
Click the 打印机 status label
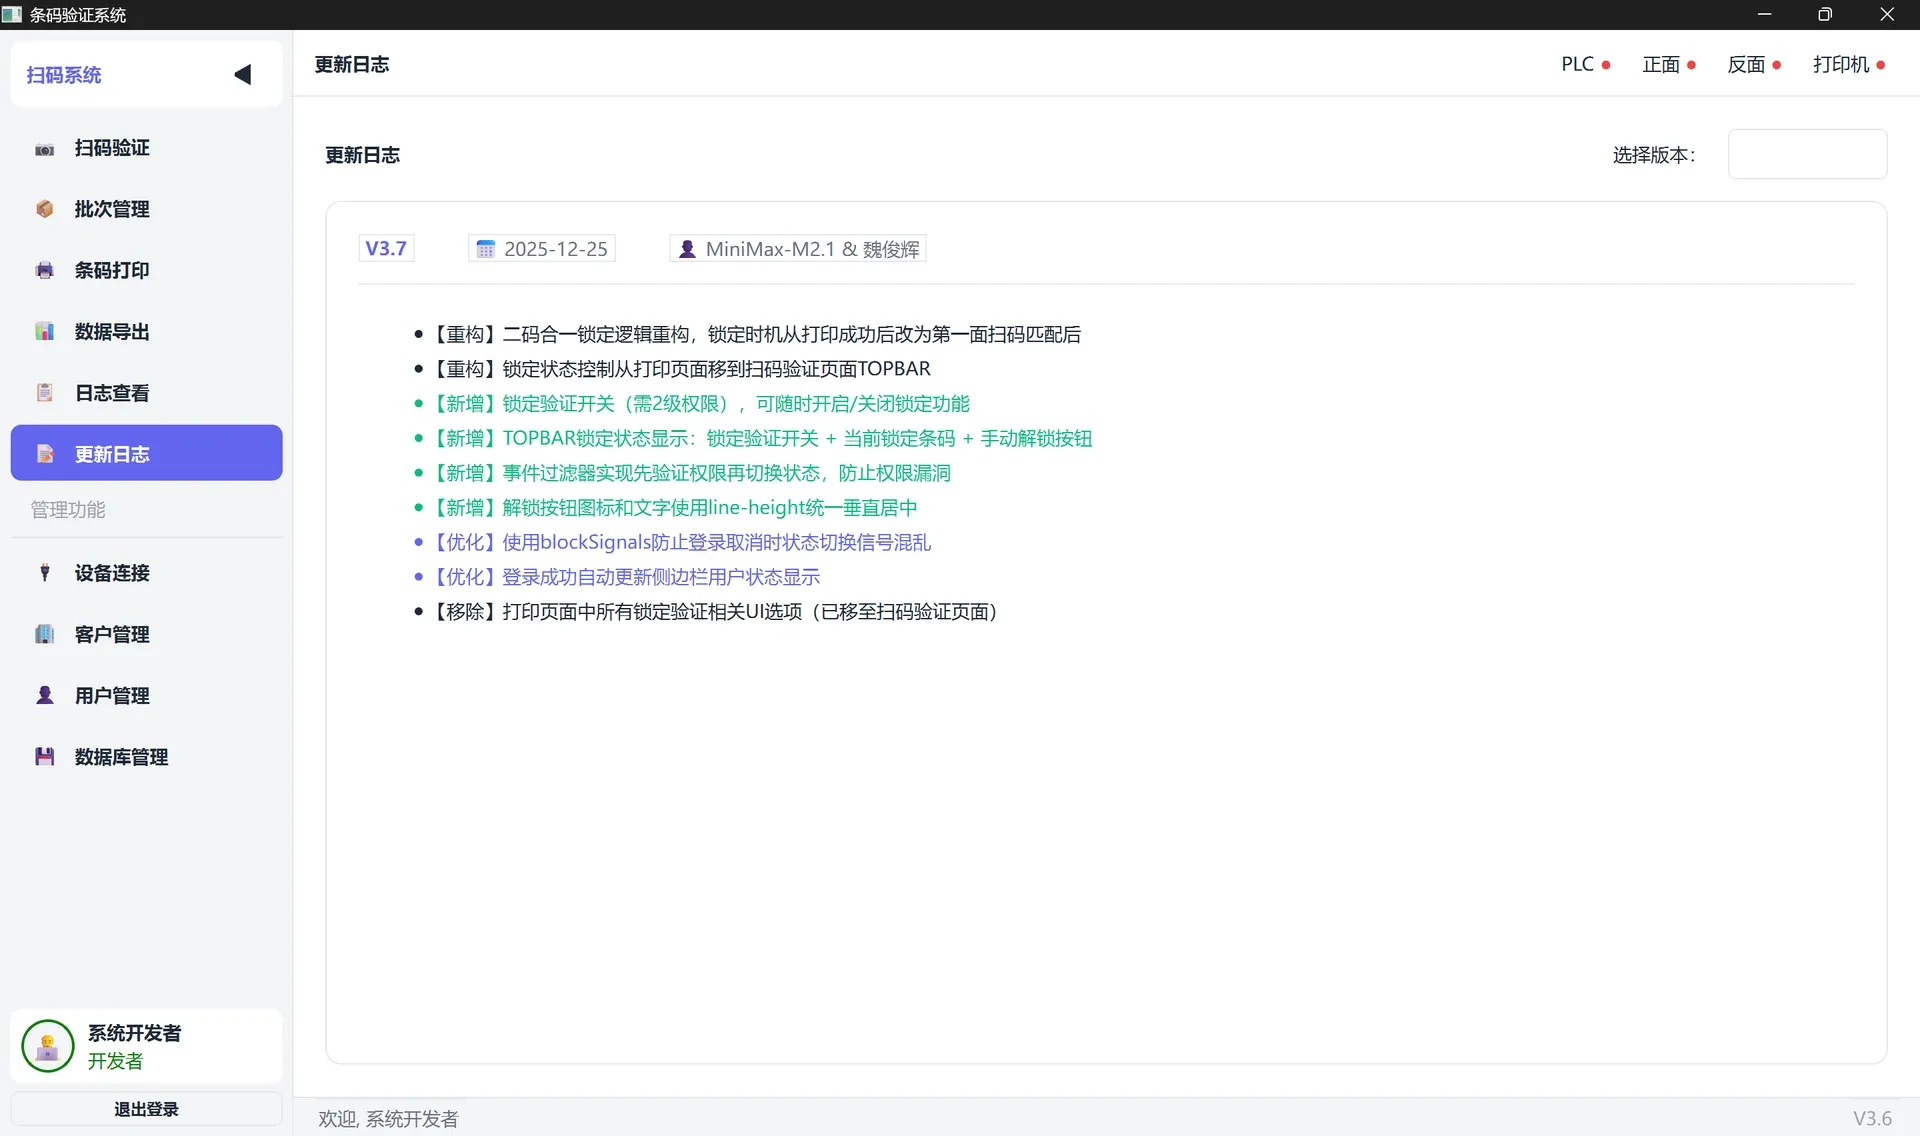coord(1840,64)
